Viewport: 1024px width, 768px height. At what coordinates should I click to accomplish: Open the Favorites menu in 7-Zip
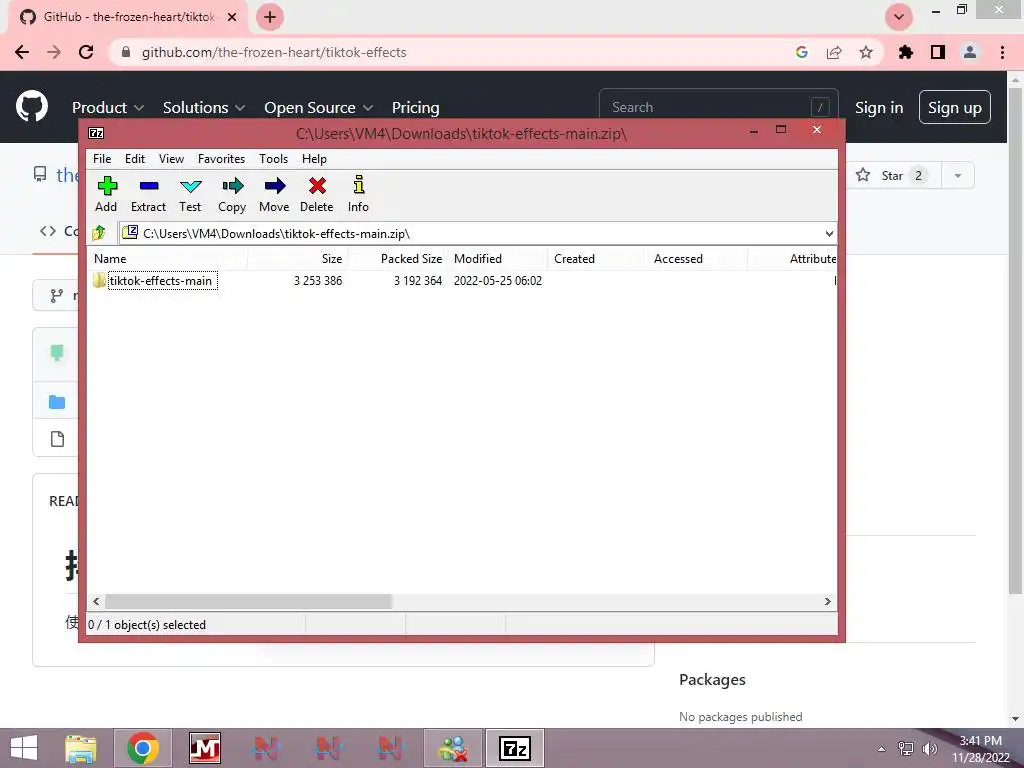tap(221, 159)
